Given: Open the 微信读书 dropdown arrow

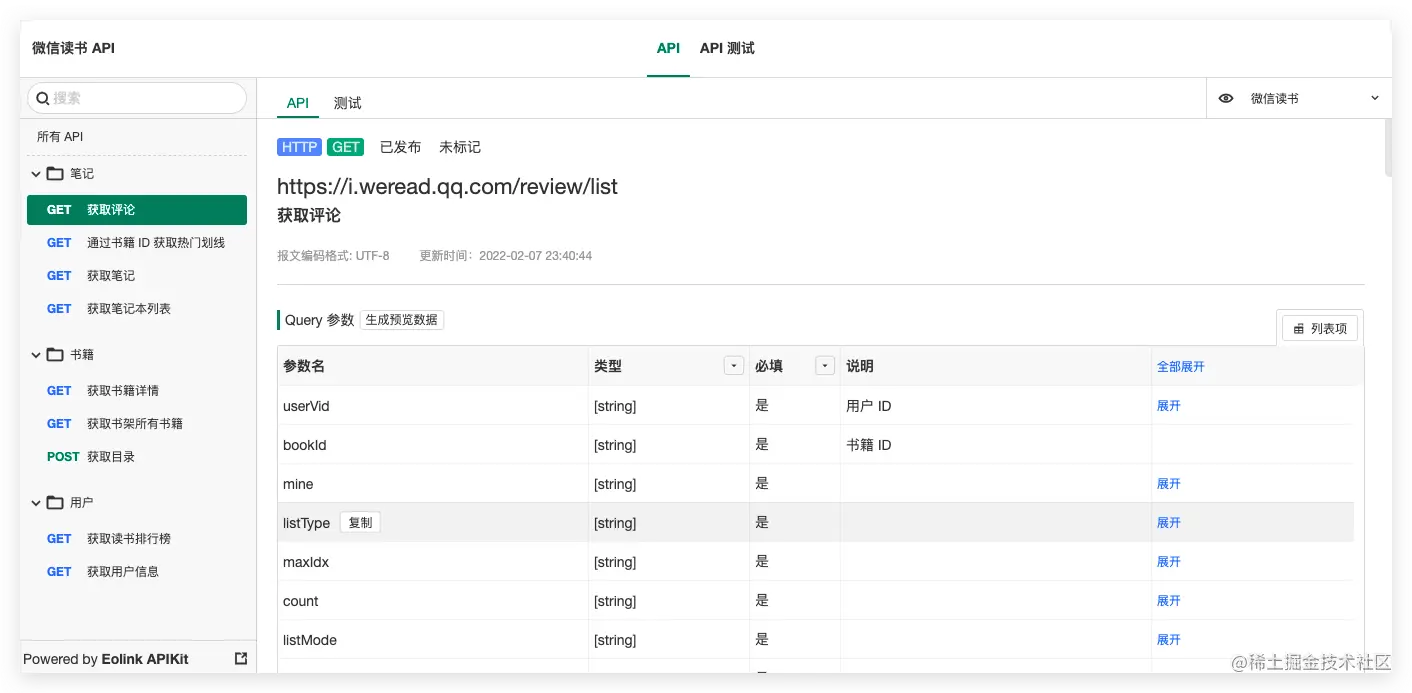Looking at the screenshot, I should [x=1375, y=98].
